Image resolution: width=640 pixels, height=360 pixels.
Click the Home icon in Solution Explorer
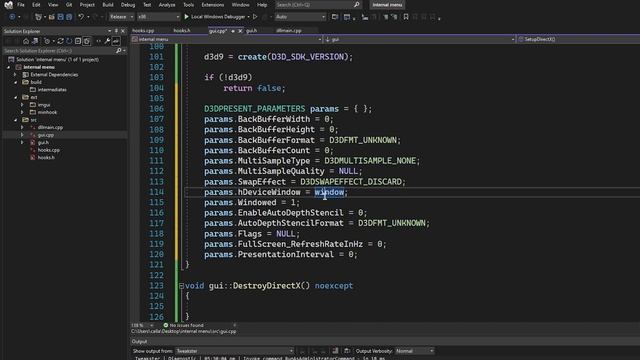[26, 41]
